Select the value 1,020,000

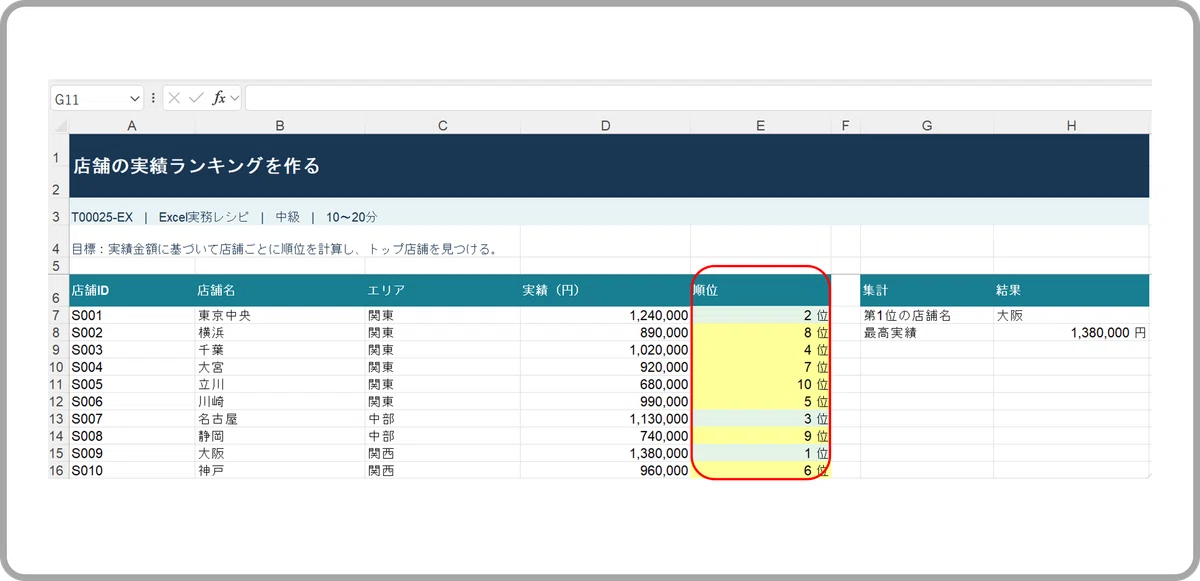click(x=605, y=350)
